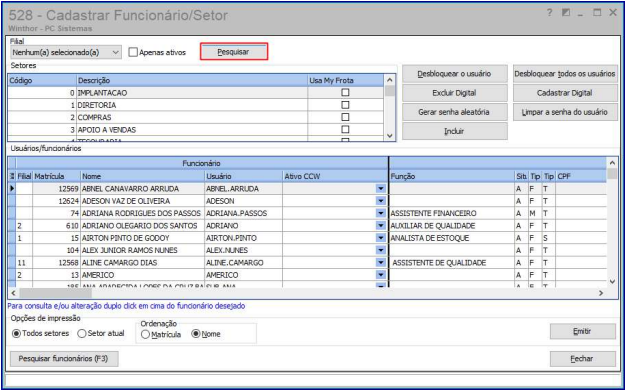Toggle Usa My Frota for APOIO A VENDAS

[x=345, y=130]
